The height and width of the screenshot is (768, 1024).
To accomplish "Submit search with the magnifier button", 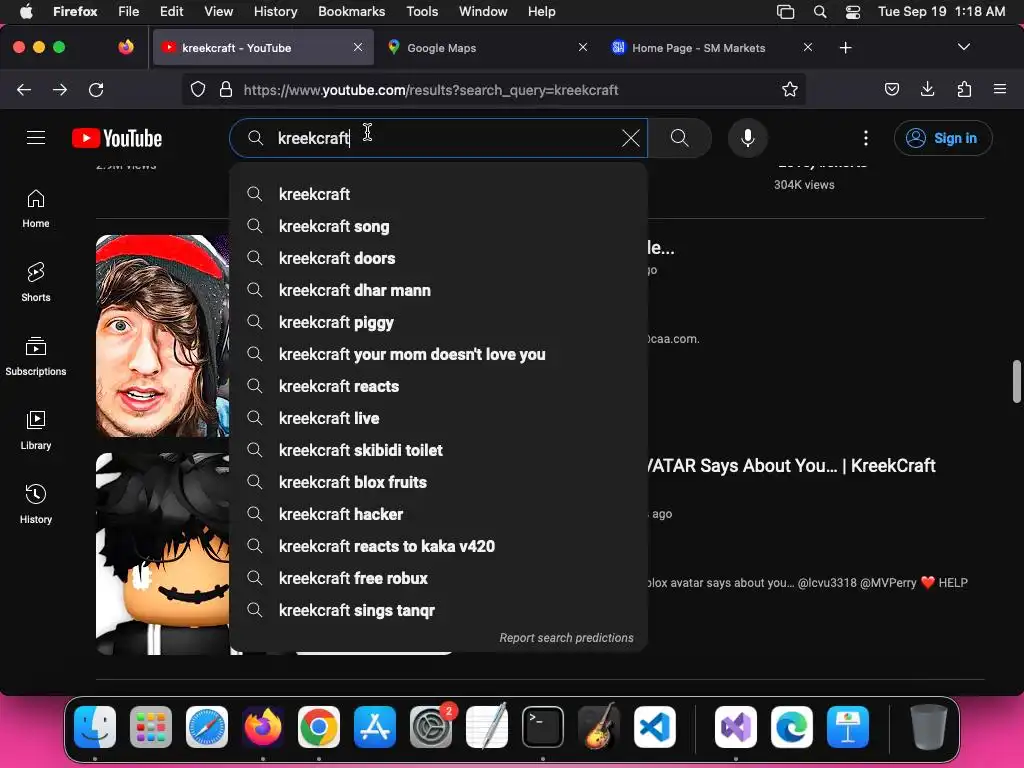I will 680,138.
